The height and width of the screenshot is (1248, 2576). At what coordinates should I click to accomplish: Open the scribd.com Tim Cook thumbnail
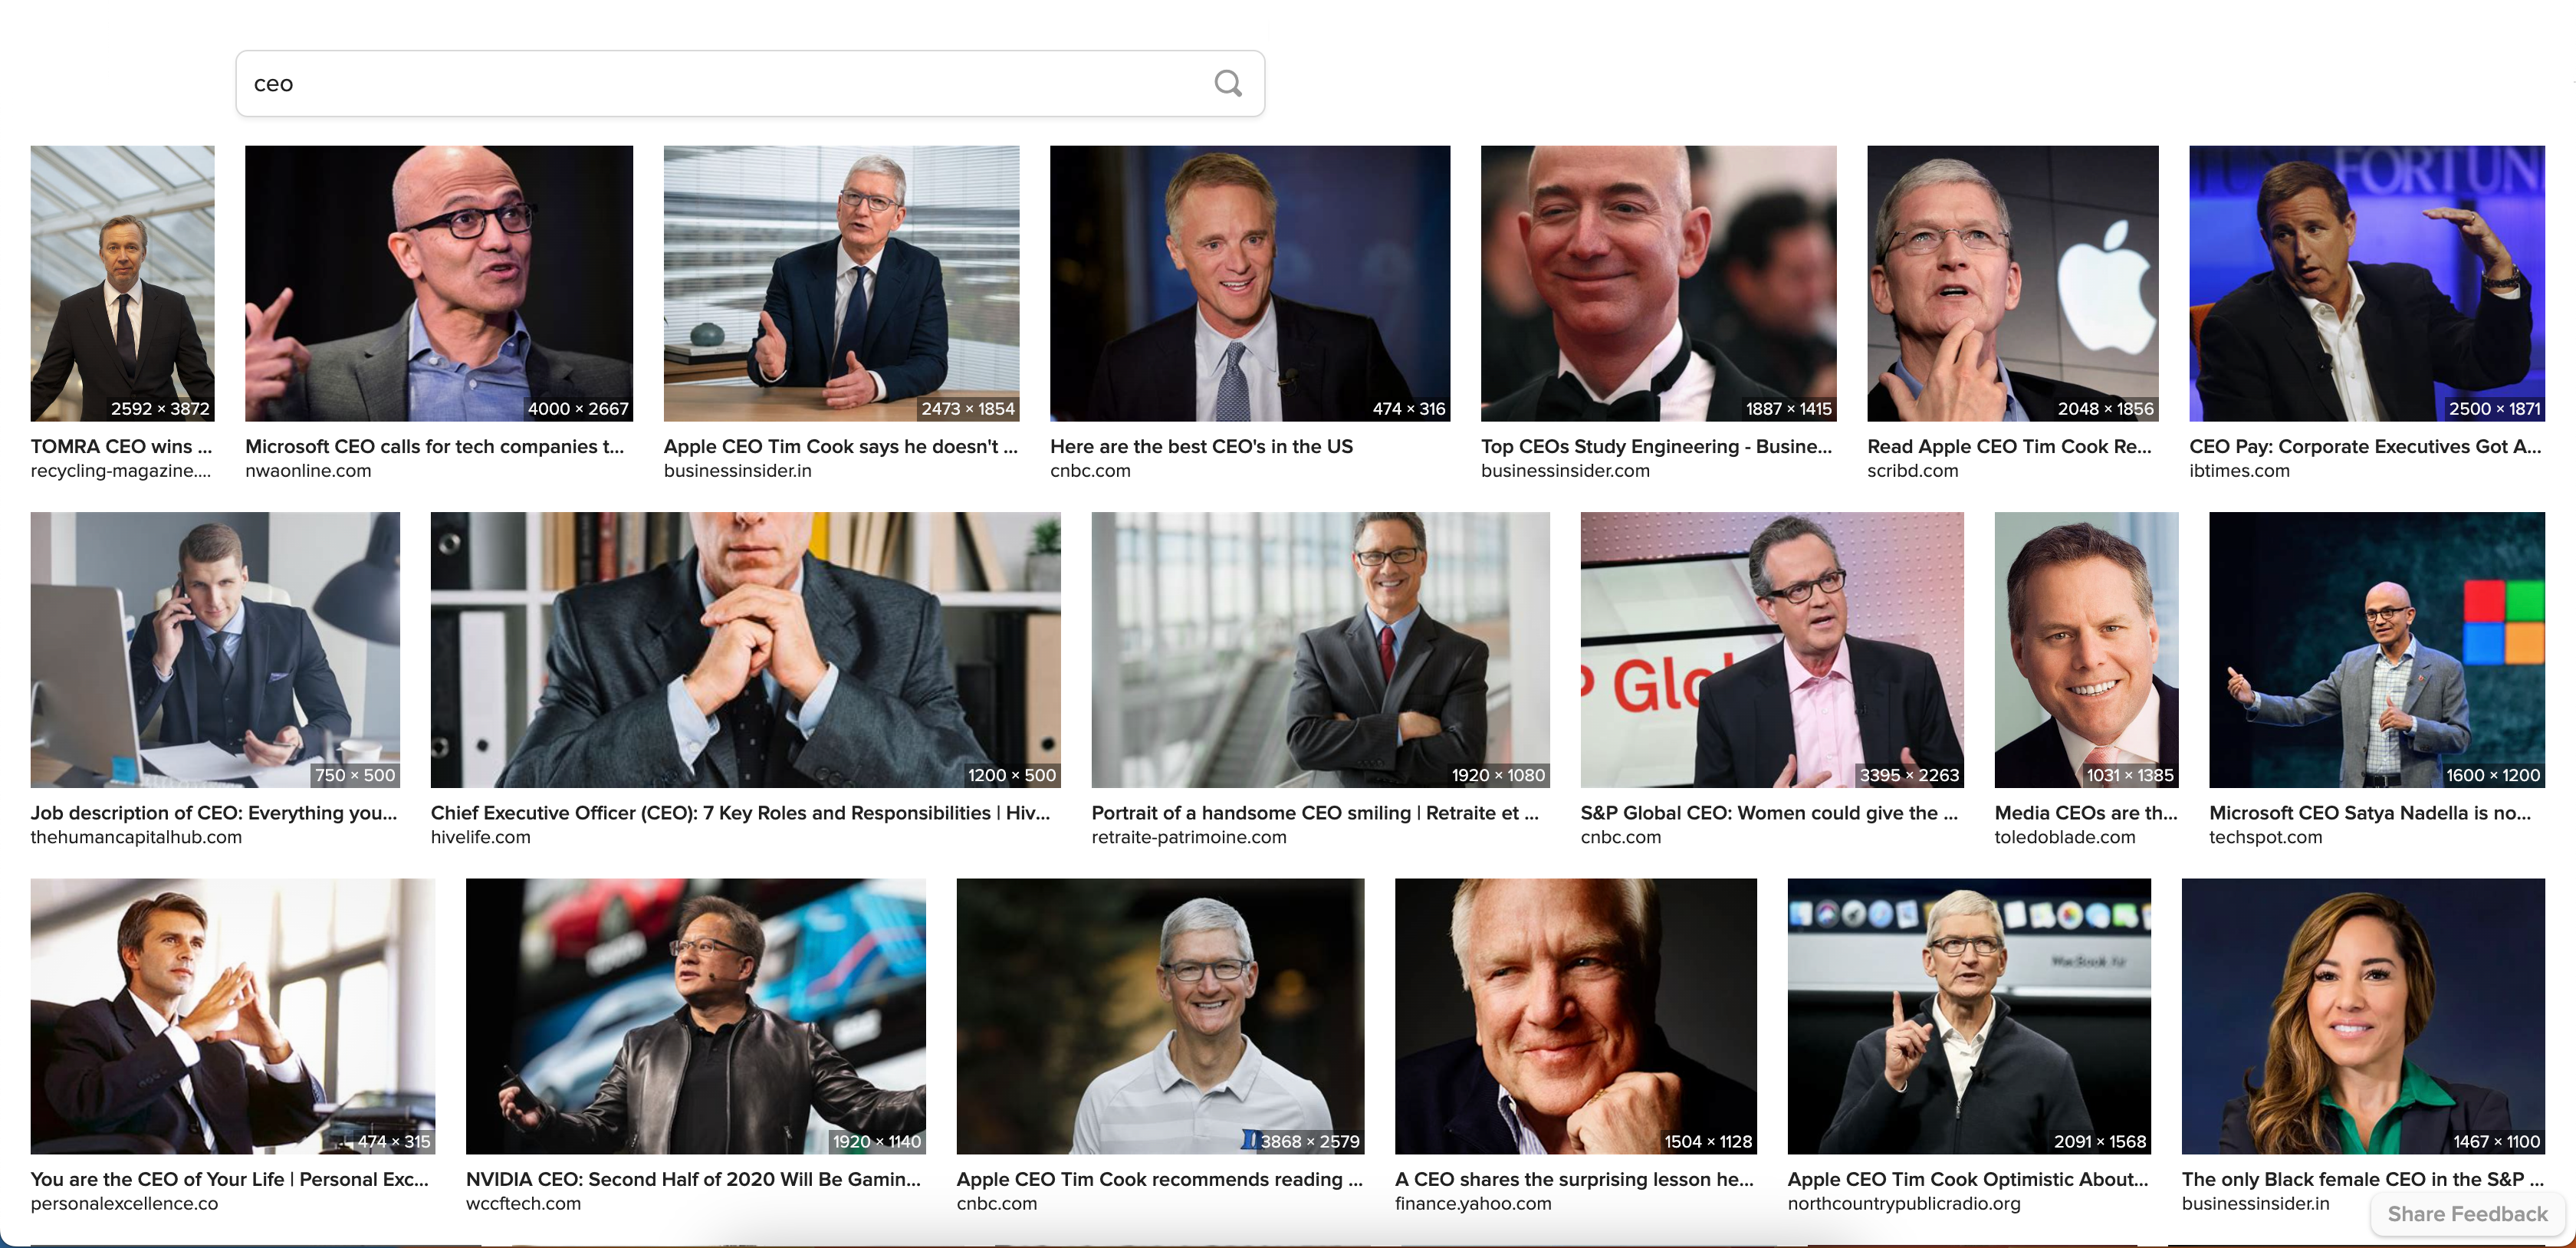pos(2012,283)
